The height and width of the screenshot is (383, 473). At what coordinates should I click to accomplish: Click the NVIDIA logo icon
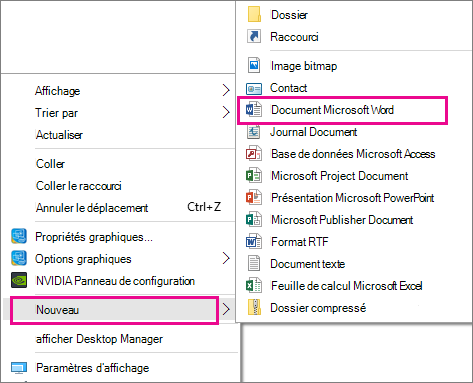pyautogui.click(x=19, y=280)
